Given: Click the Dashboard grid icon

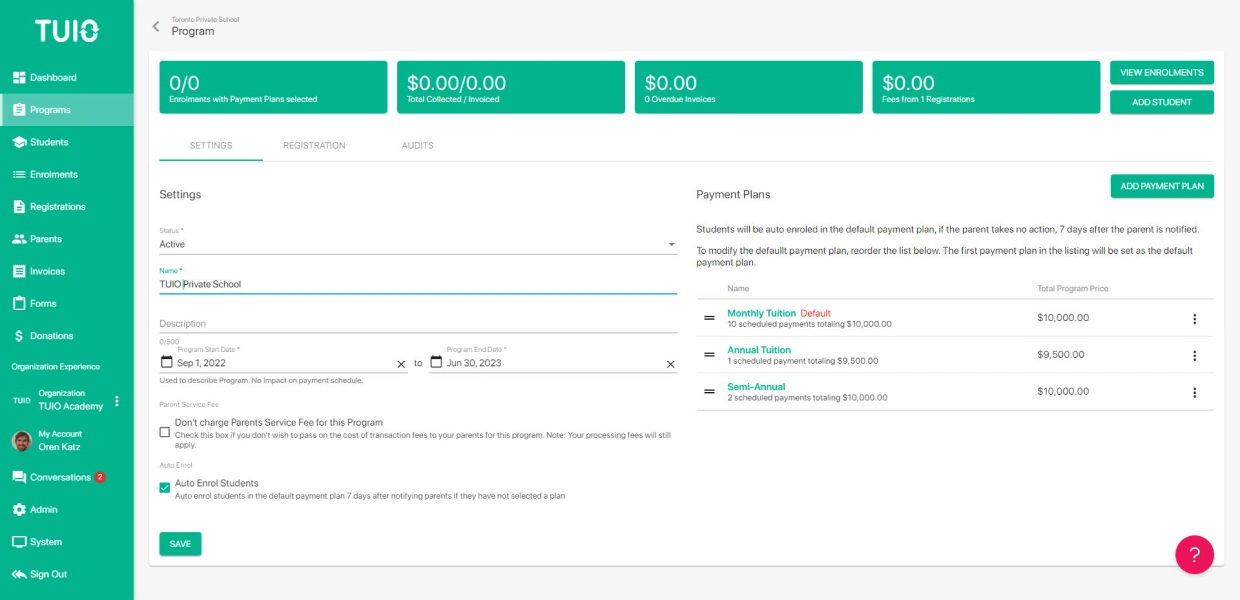Looking at the screenshot, I should (19, 78).
